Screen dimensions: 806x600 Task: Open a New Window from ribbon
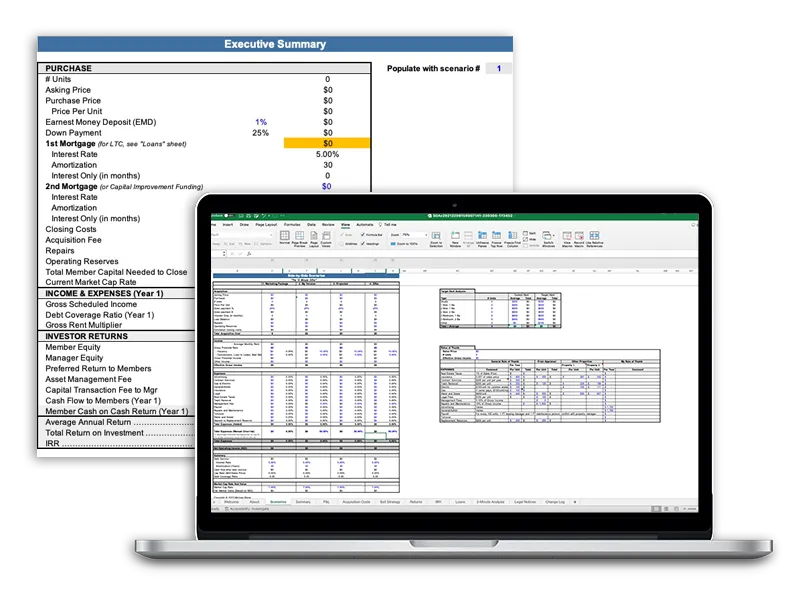[455, 235]
